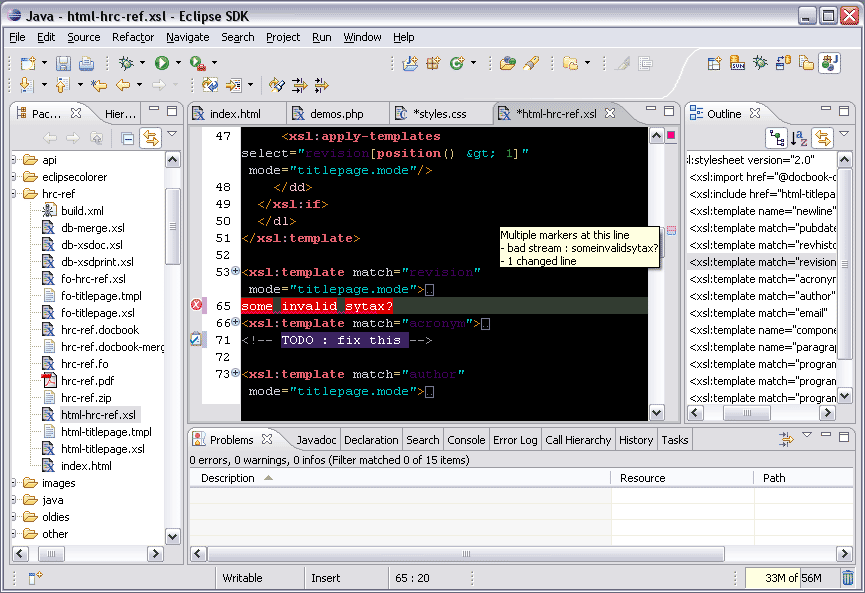Viewport: 865px width, 593px height.
Task: Switch to the Java perspective button
Action: click(829, 62)
